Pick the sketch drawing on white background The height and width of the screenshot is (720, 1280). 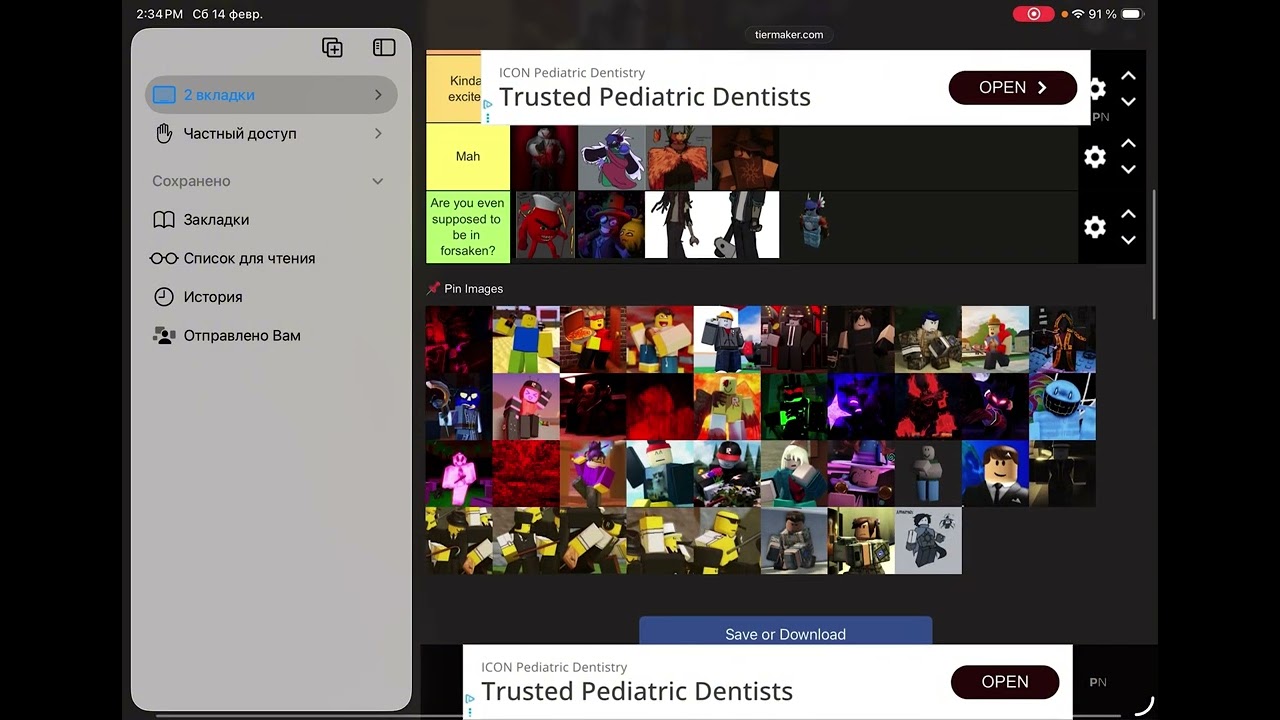pos(928,540)
